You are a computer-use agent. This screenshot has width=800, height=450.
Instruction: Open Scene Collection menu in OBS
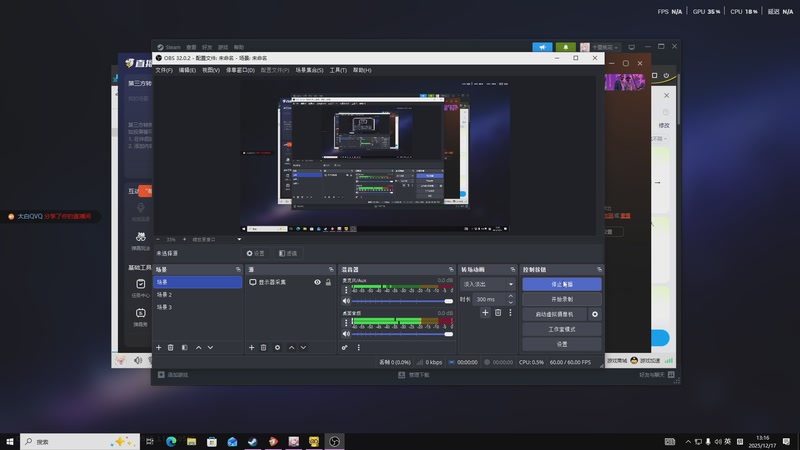tap(309, 70)
